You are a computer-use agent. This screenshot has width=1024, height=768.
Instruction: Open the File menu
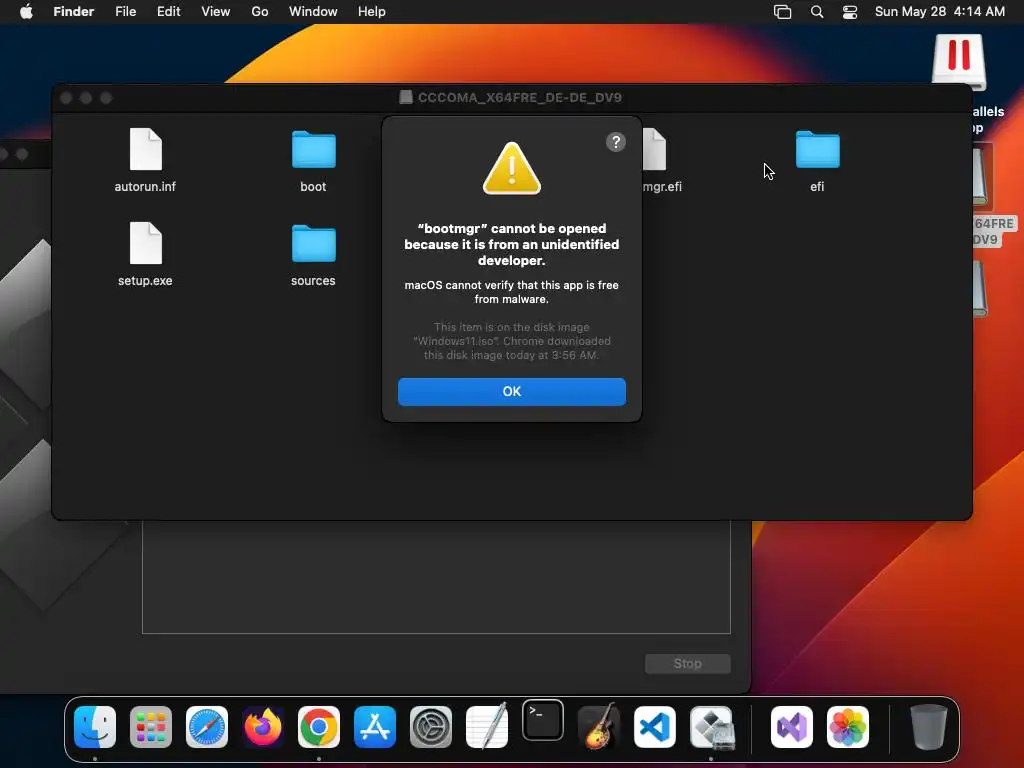(x=125, y=11)
